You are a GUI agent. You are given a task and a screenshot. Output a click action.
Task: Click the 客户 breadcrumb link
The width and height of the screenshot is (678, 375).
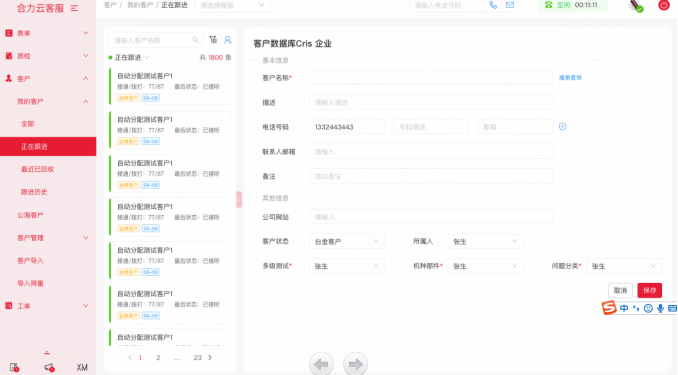pyautogui.click(x=110, y=5)
